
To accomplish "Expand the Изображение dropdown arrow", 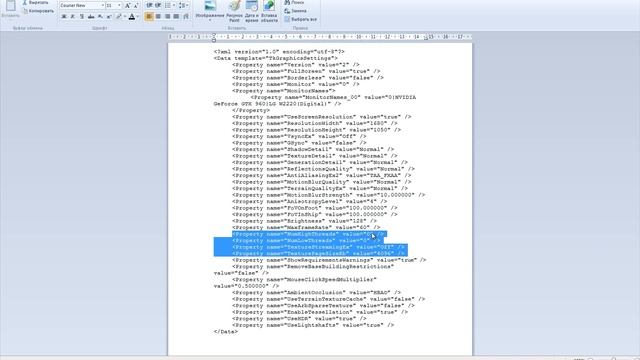I will click(x=210, y=20).
